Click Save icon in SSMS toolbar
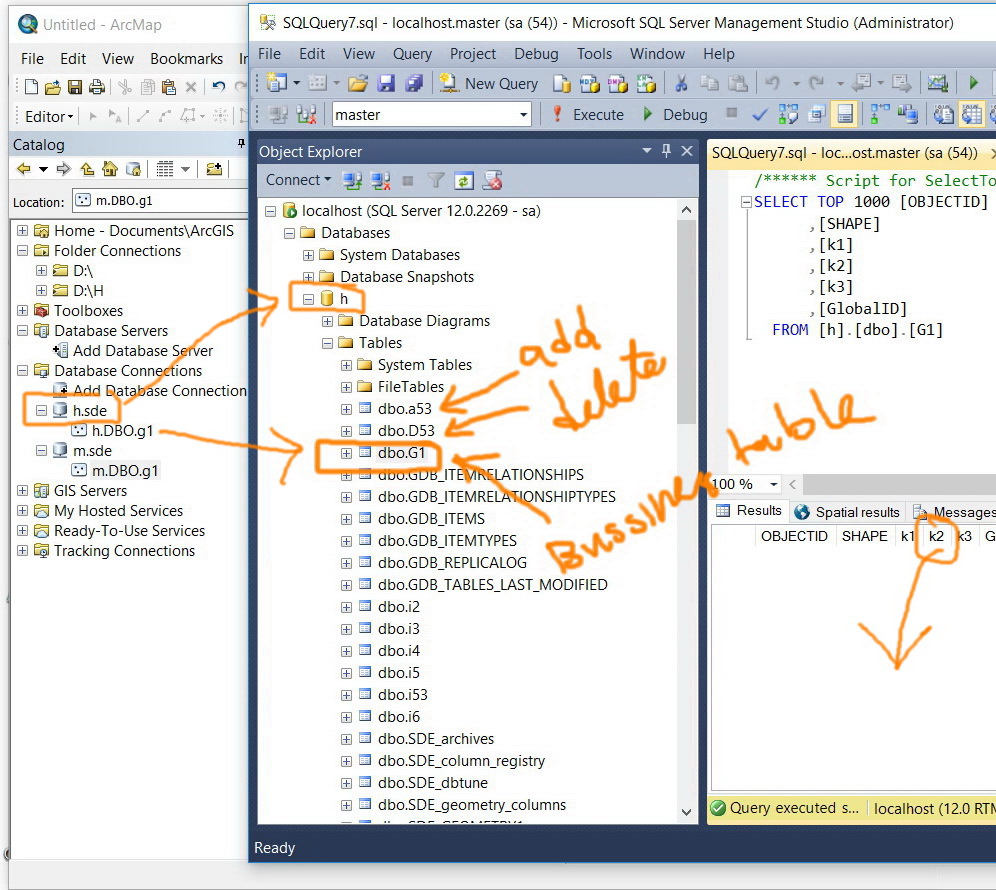This screenshot has width=996, height=890. 386,83
